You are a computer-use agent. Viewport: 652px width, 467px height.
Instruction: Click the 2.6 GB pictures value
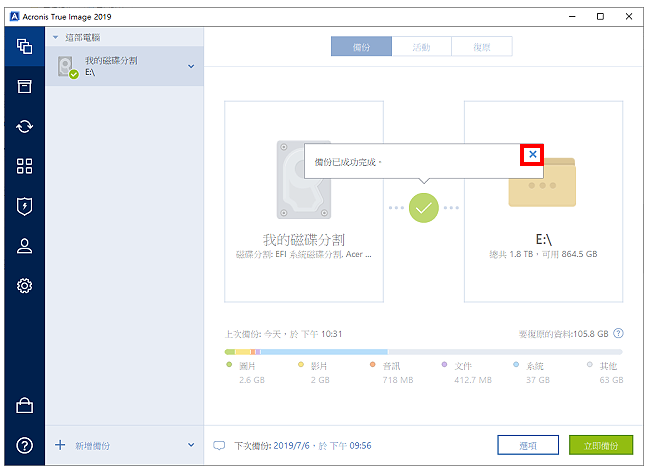(x=252, y=380)
